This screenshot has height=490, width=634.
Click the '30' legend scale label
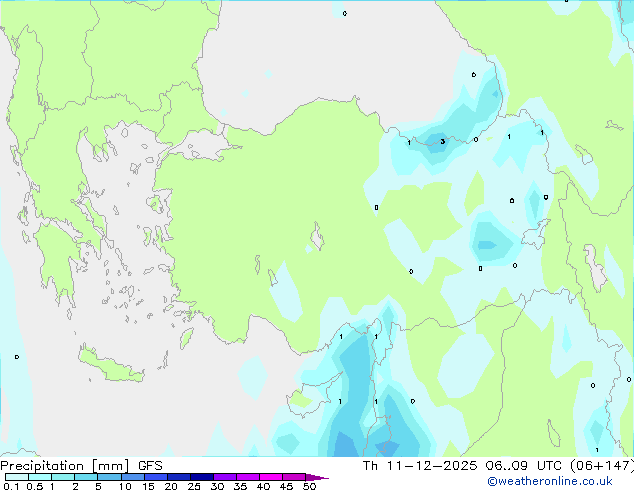click(217, 486)
